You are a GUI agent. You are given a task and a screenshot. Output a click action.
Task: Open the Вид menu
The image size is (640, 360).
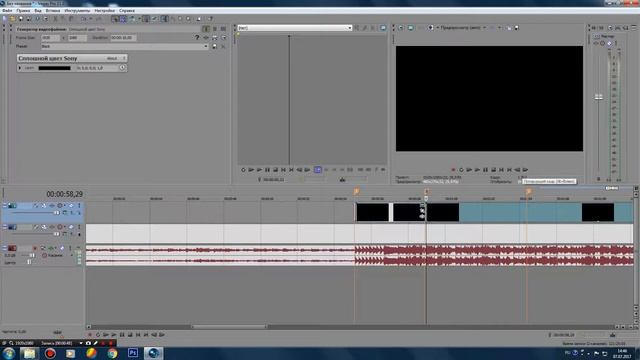click(x=38, y=11)
